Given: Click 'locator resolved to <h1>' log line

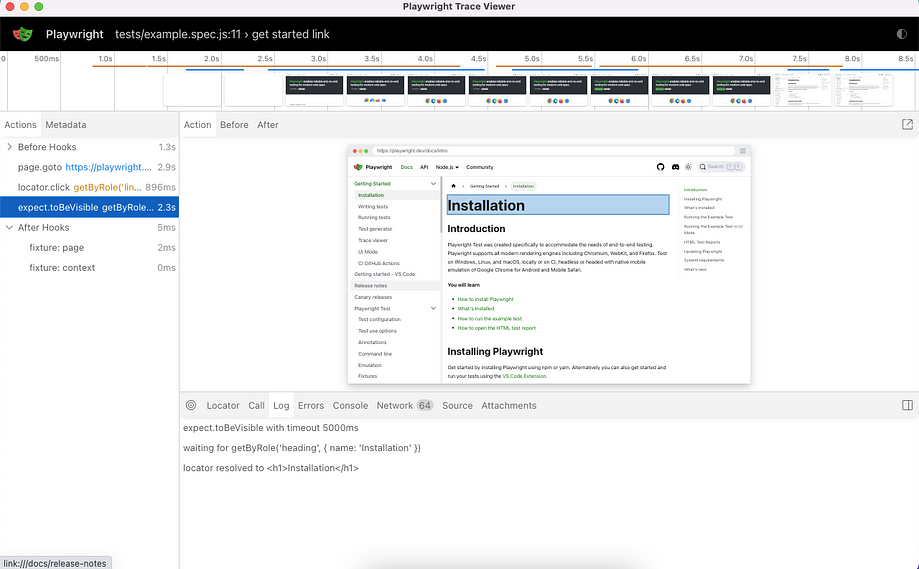Looking at the screenshot, I should (x=271, y=468).
